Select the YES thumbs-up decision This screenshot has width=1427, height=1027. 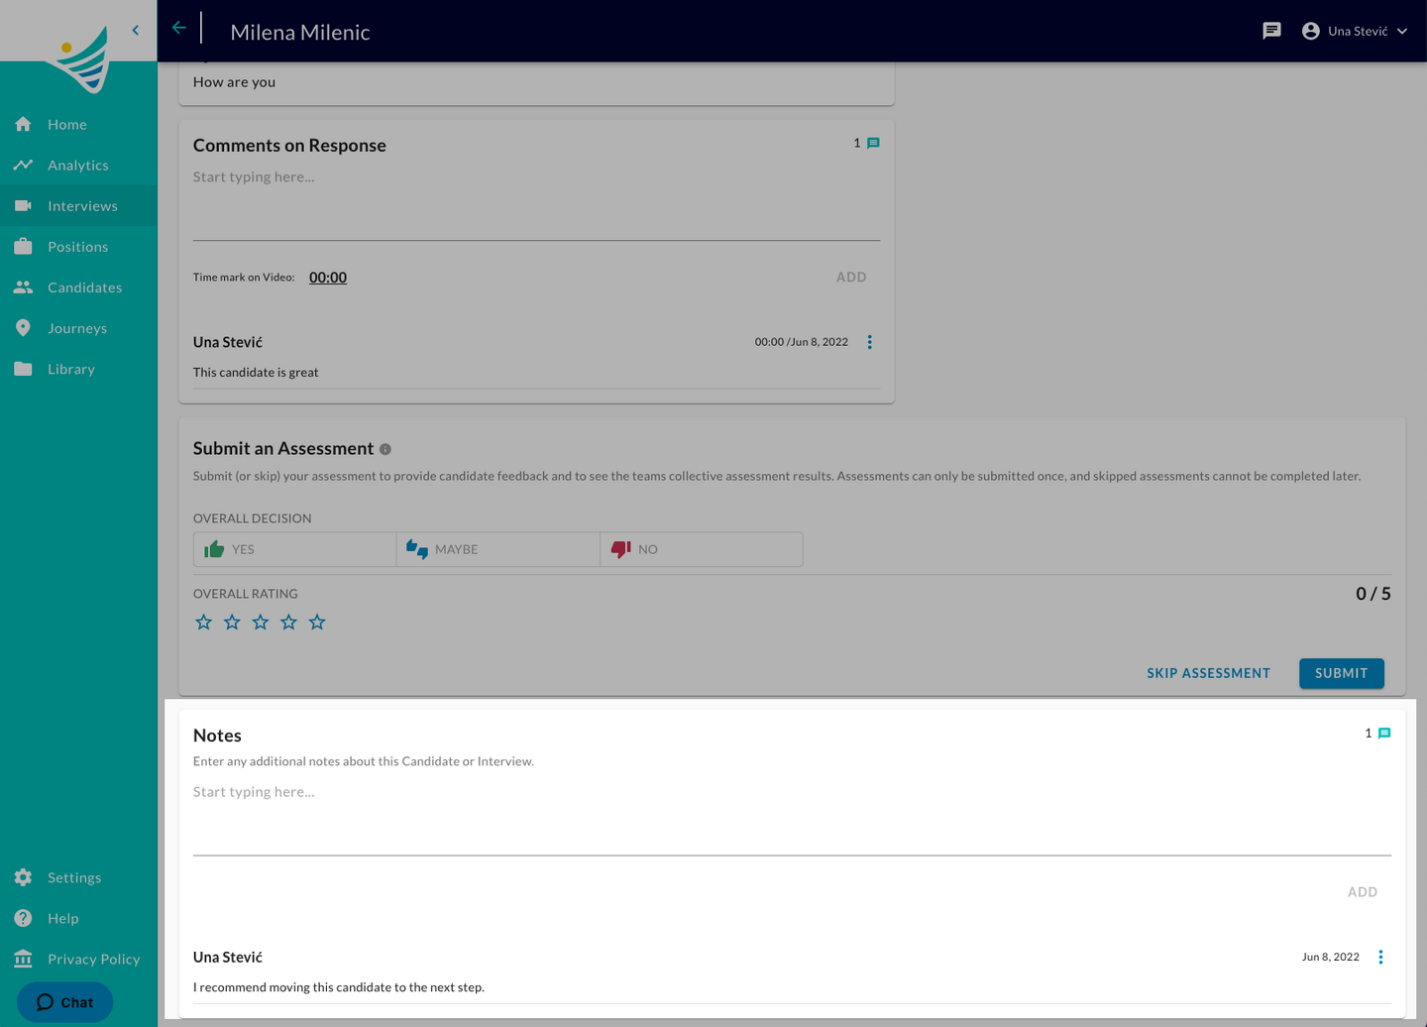coord(294,549)
